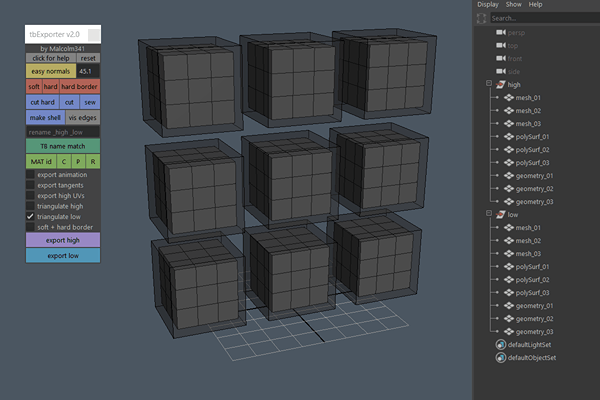600x400 pixels.
Task: Click the low group node icon
Action: click(501, 215)
